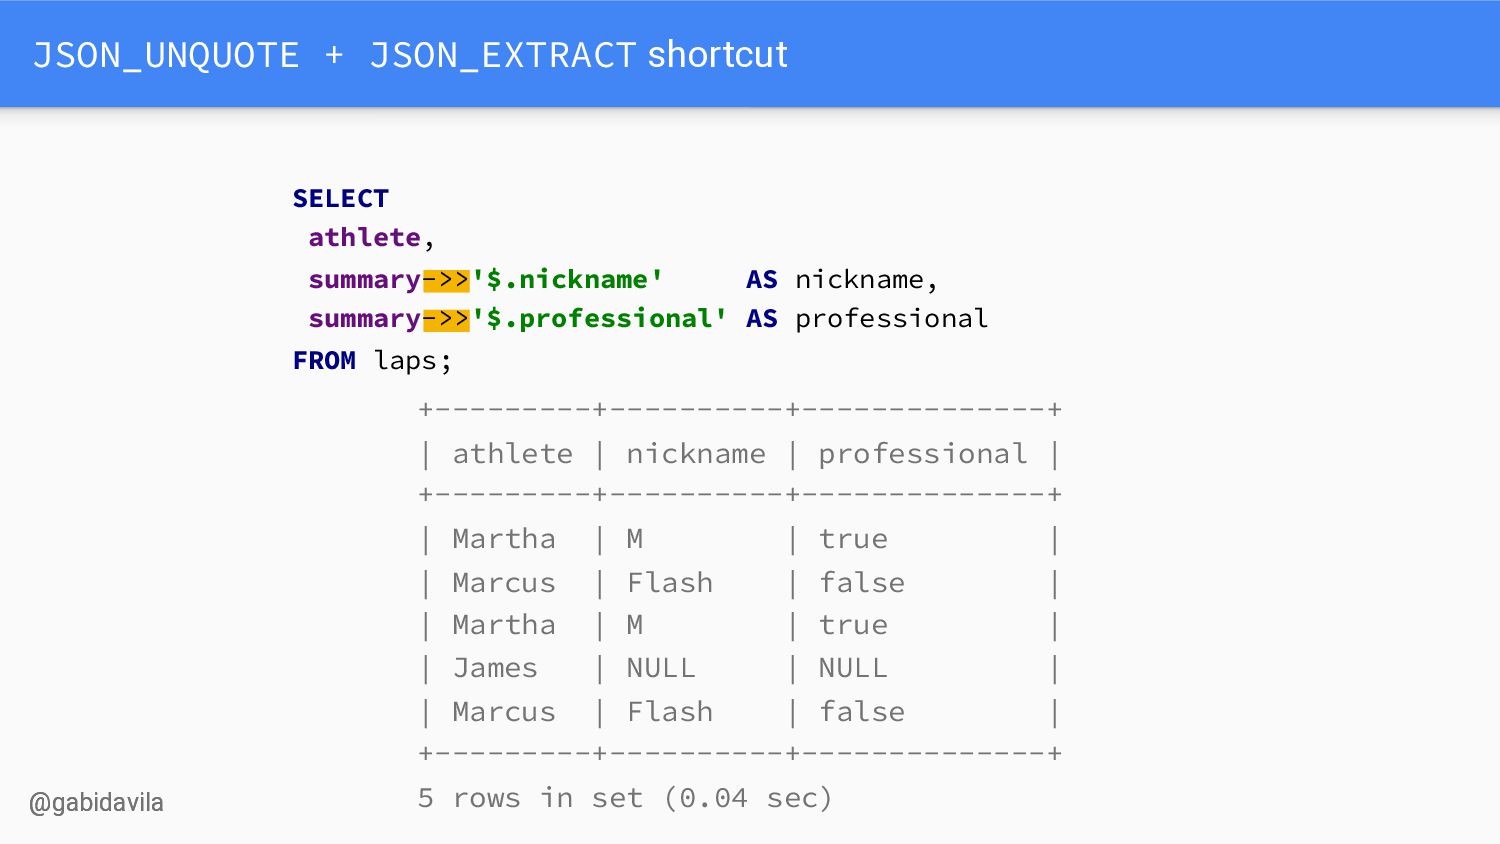This screenshot has width=1500, height=844.
Task: Click the 'professional' alias in the query
Action: (x=891, y=319)
